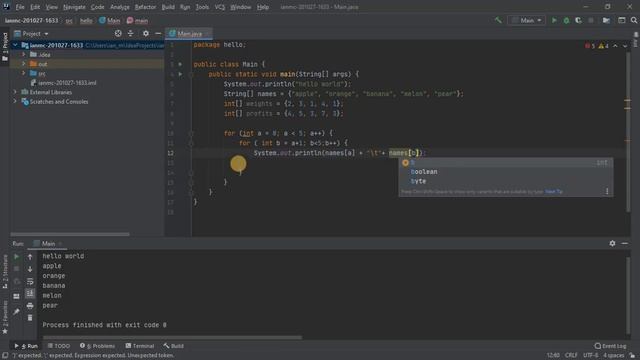Click Project panel horizontal scrollbar

point(70,234)
